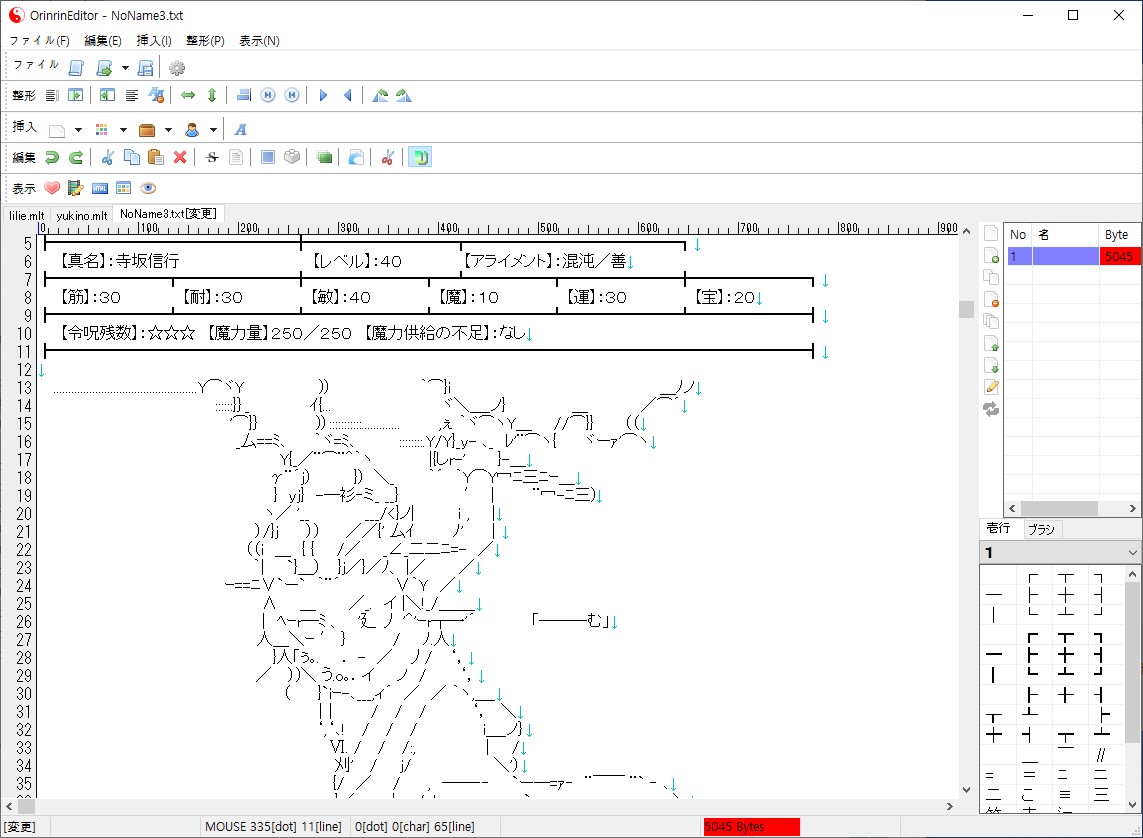Switch to the yukino.mlt tab
The image size is (1143, 838).
tap(81, 215)
